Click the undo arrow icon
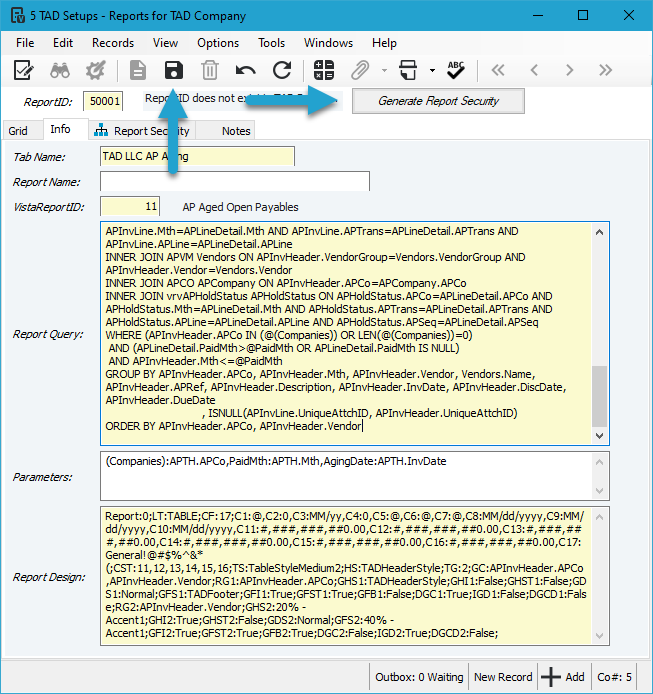The width and height of the screenshot is (653, 694). [246, 70]
